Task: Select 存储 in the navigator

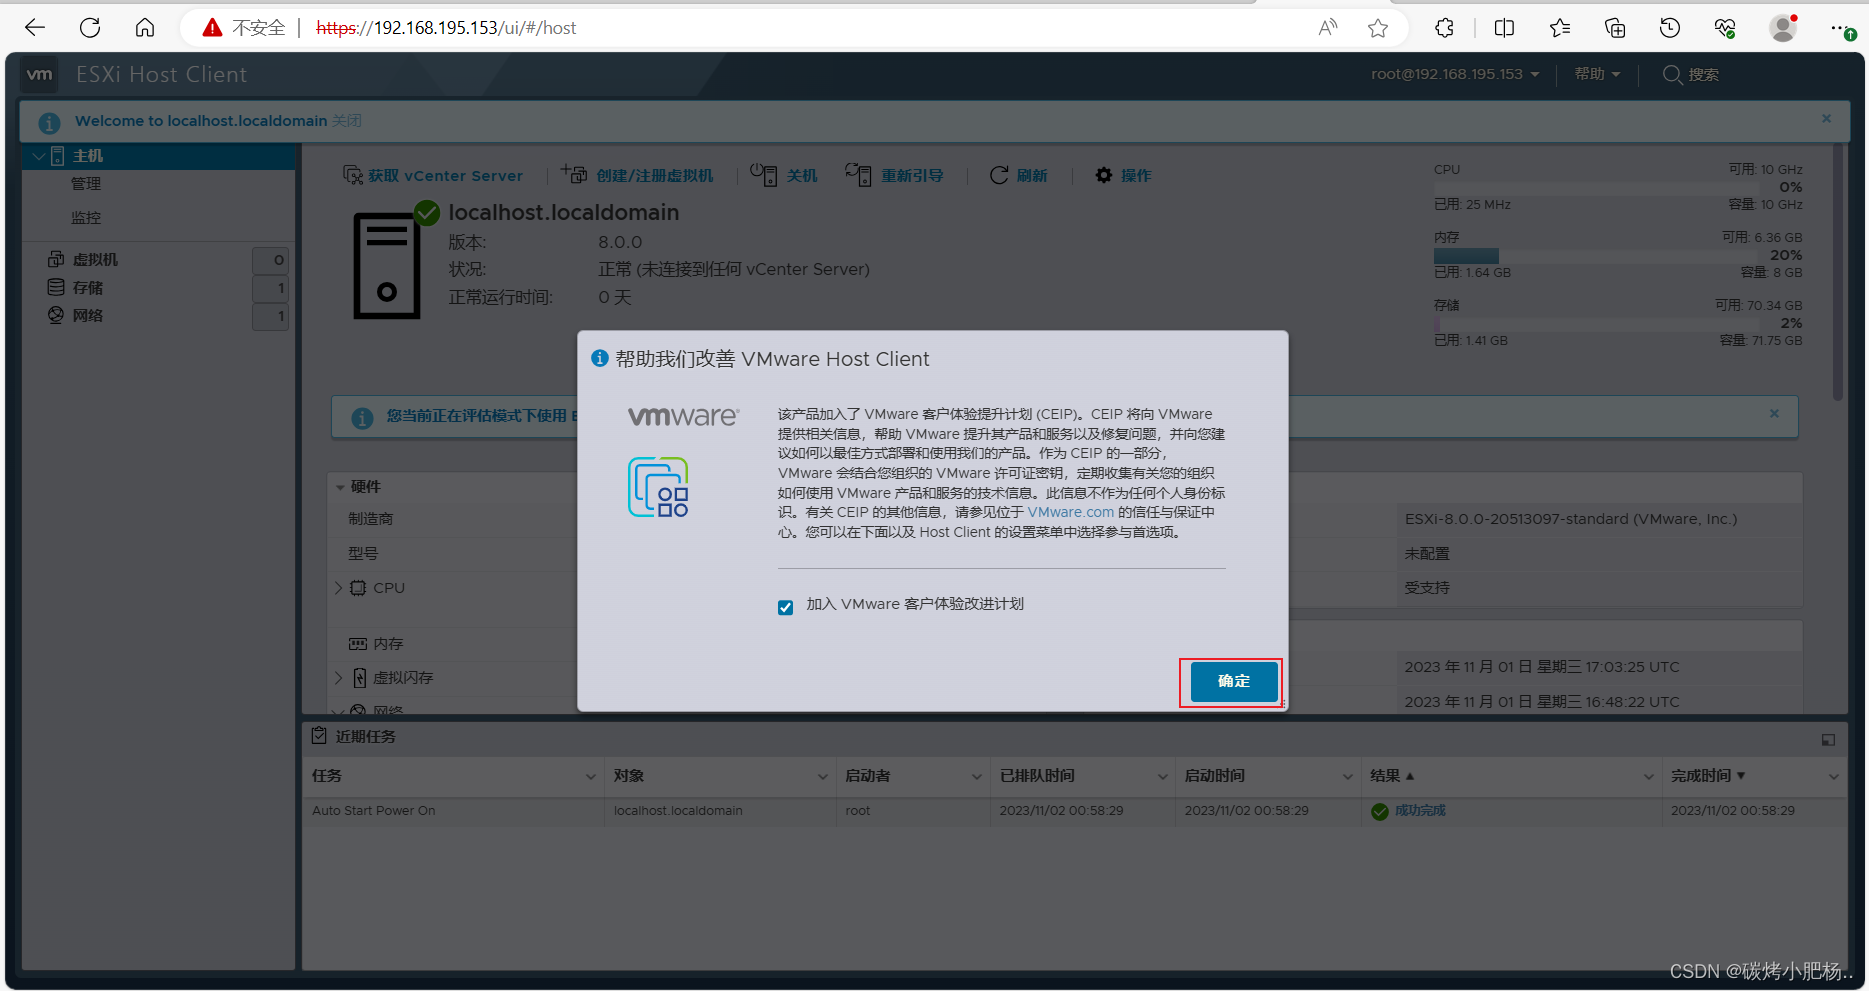Action: click(88, 288)
